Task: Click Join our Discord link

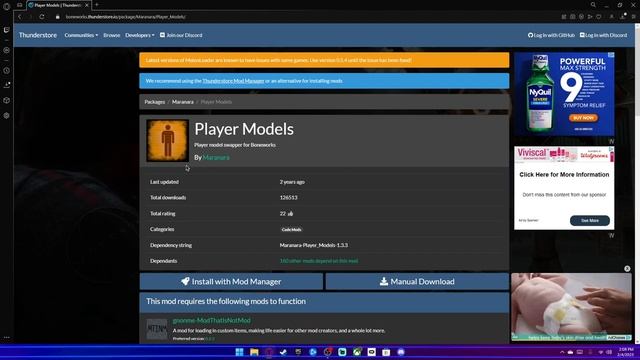Action: pyautogui.click(x=181, y=35)
